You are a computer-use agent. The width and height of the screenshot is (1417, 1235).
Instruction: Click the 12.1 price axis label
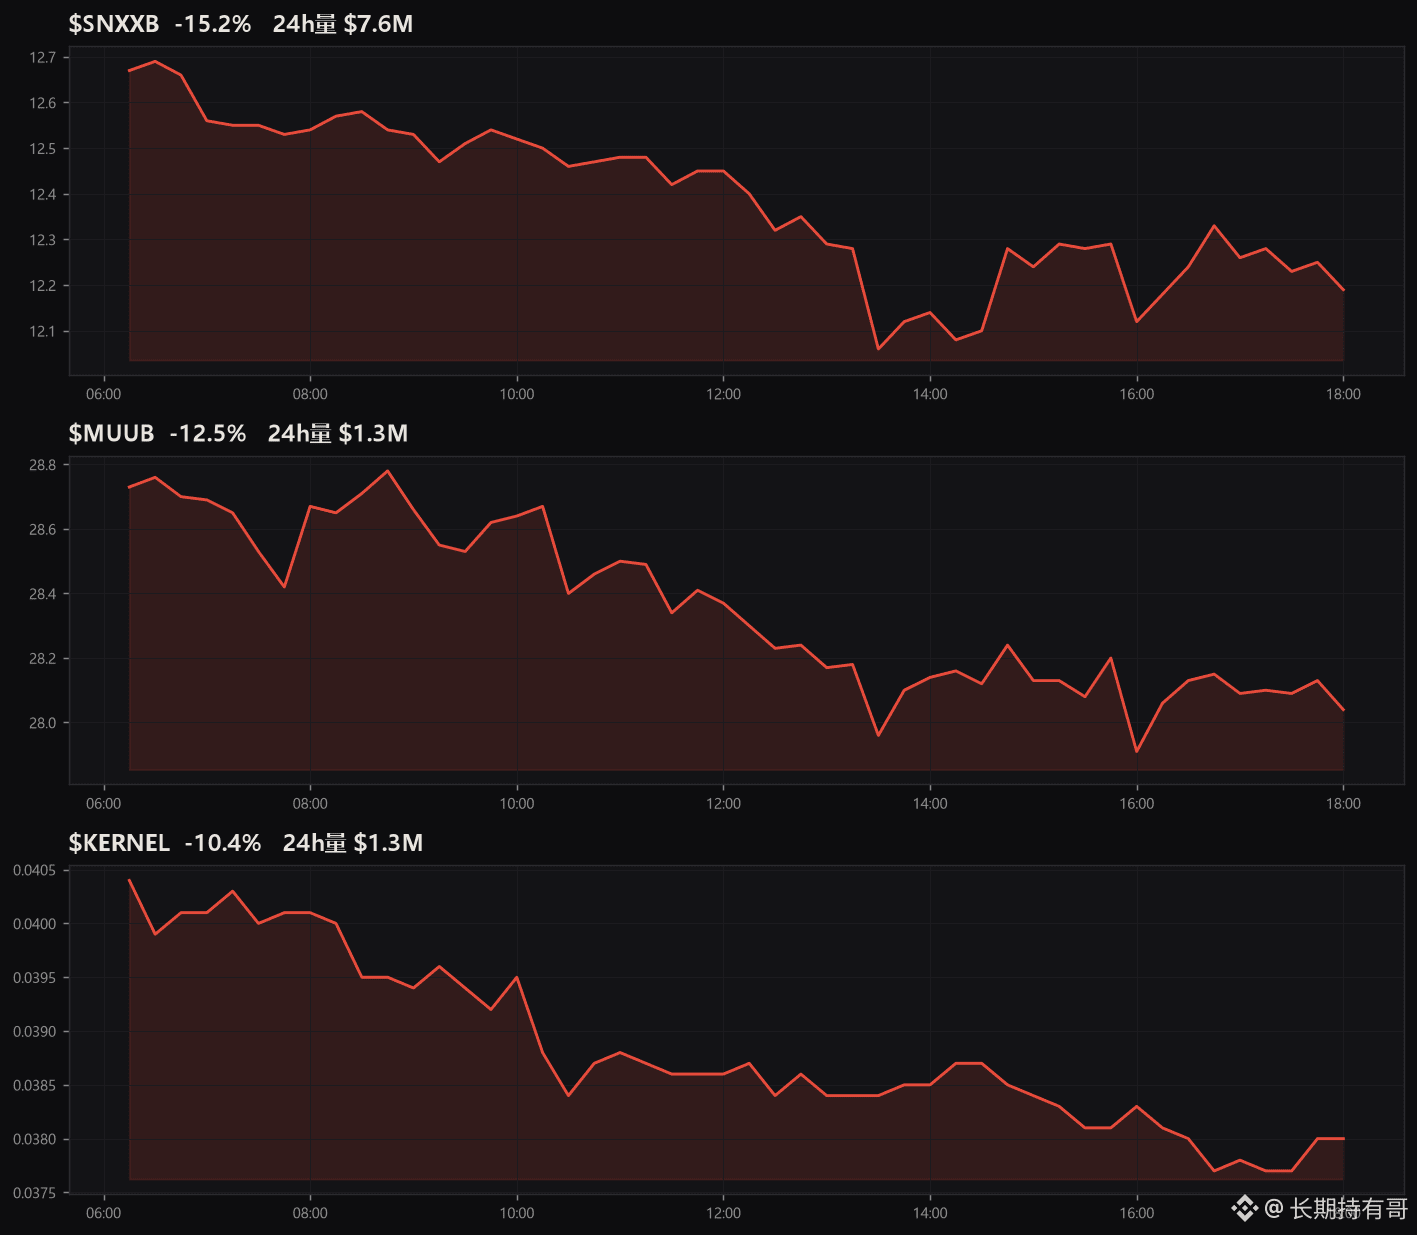click(43, 332)
